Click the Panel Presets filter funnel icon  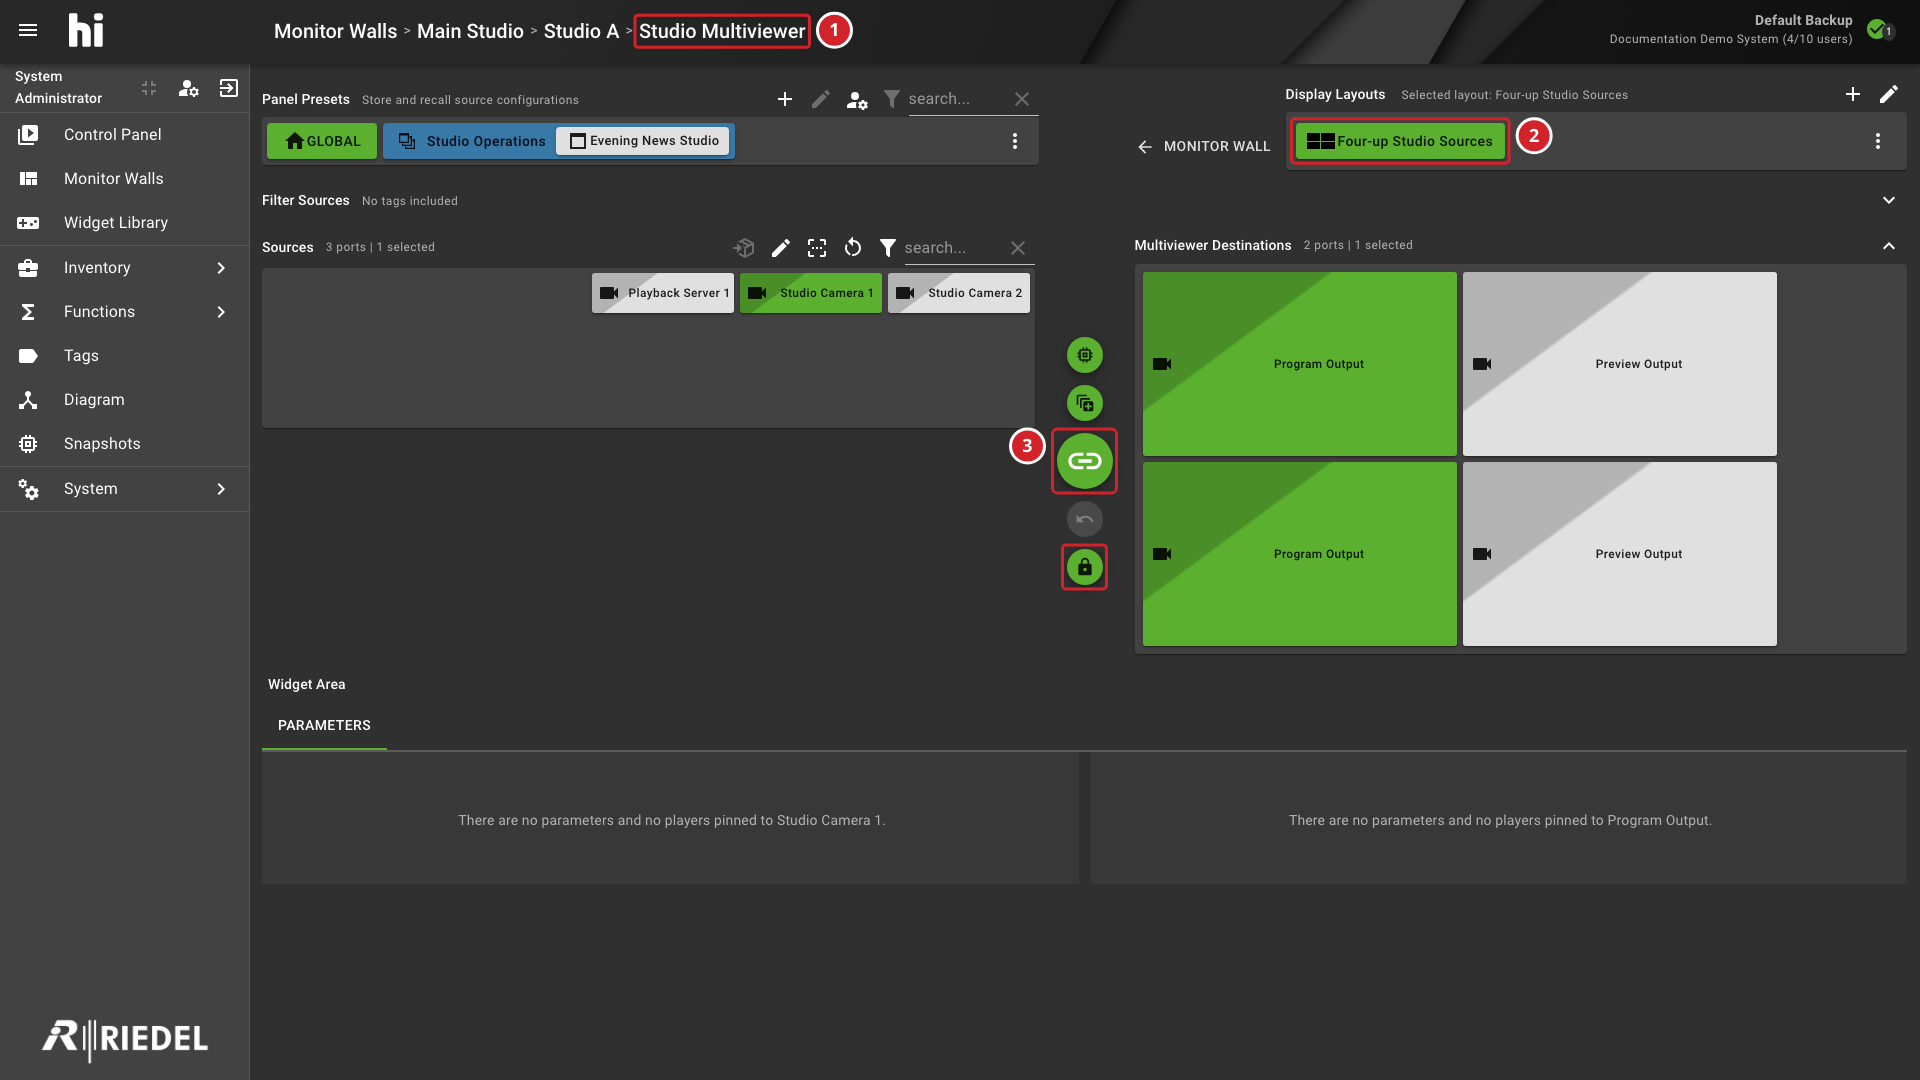coord(891,99)
